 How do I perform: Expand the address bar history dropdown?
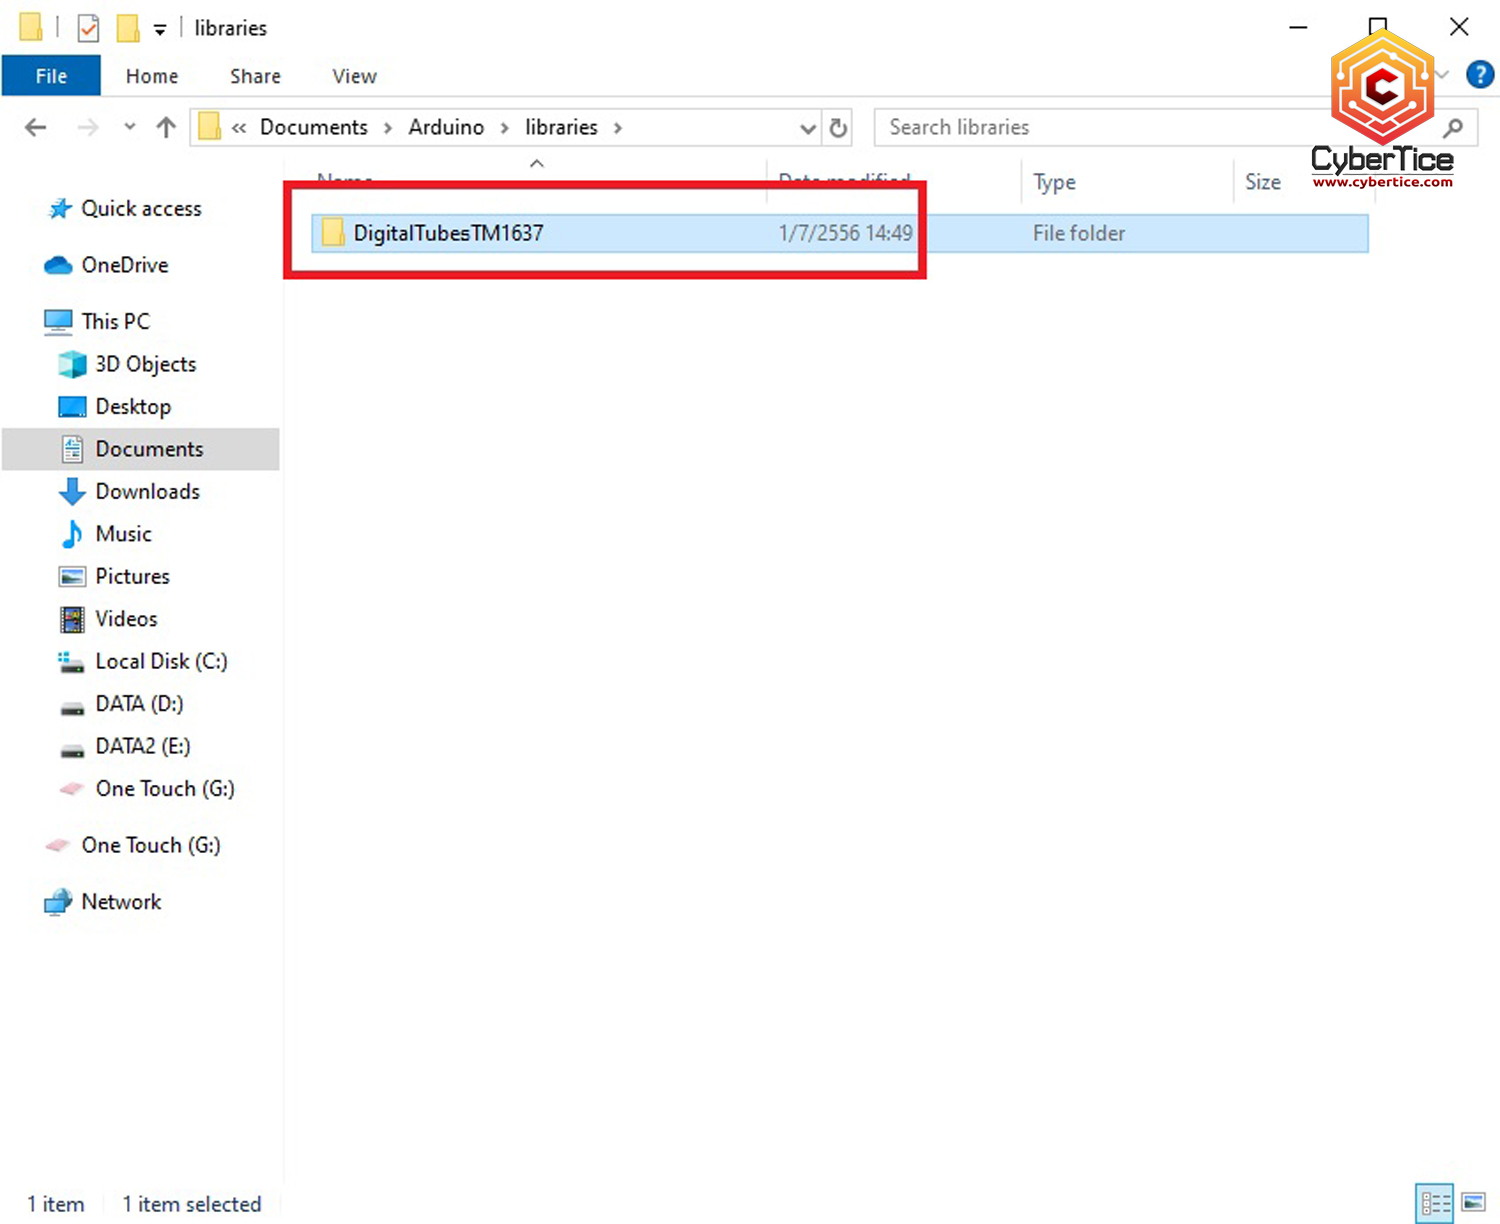tap(807, 128)
